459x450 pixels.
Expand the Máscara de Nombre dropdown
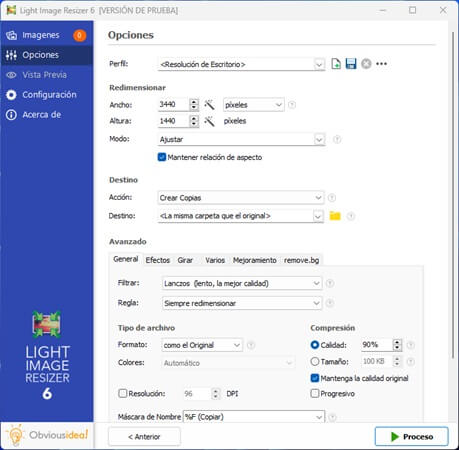pyautogui.click(x=319, y=417)
